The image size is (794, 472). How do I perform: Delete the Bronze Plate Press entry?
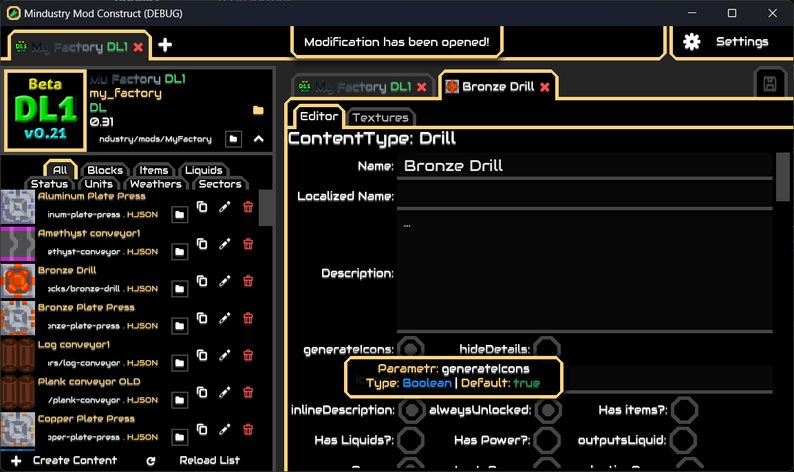tap(248, 318)
